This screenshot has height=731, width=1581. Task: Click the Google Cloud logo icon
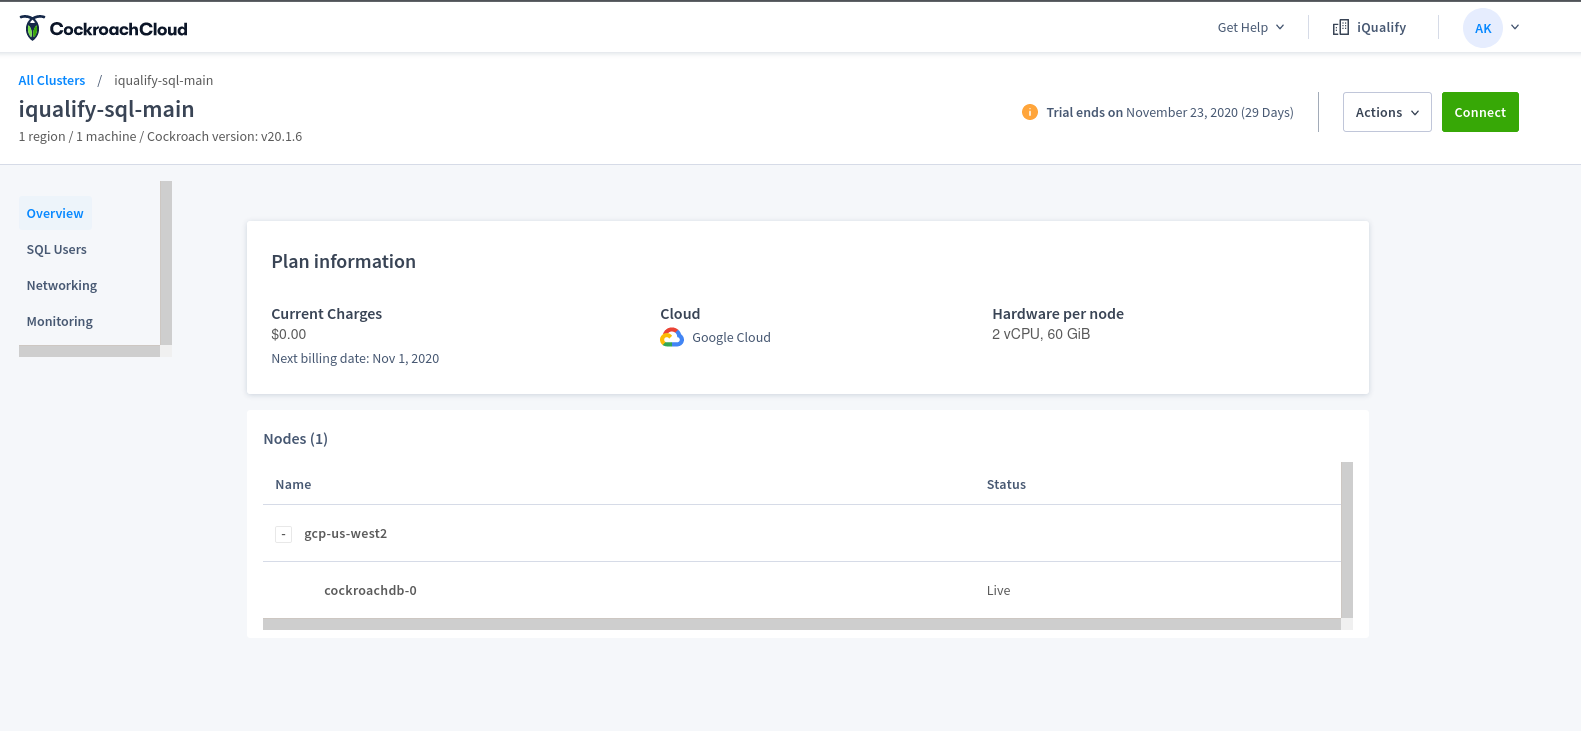pyautogui.click(x=672, y=338)
